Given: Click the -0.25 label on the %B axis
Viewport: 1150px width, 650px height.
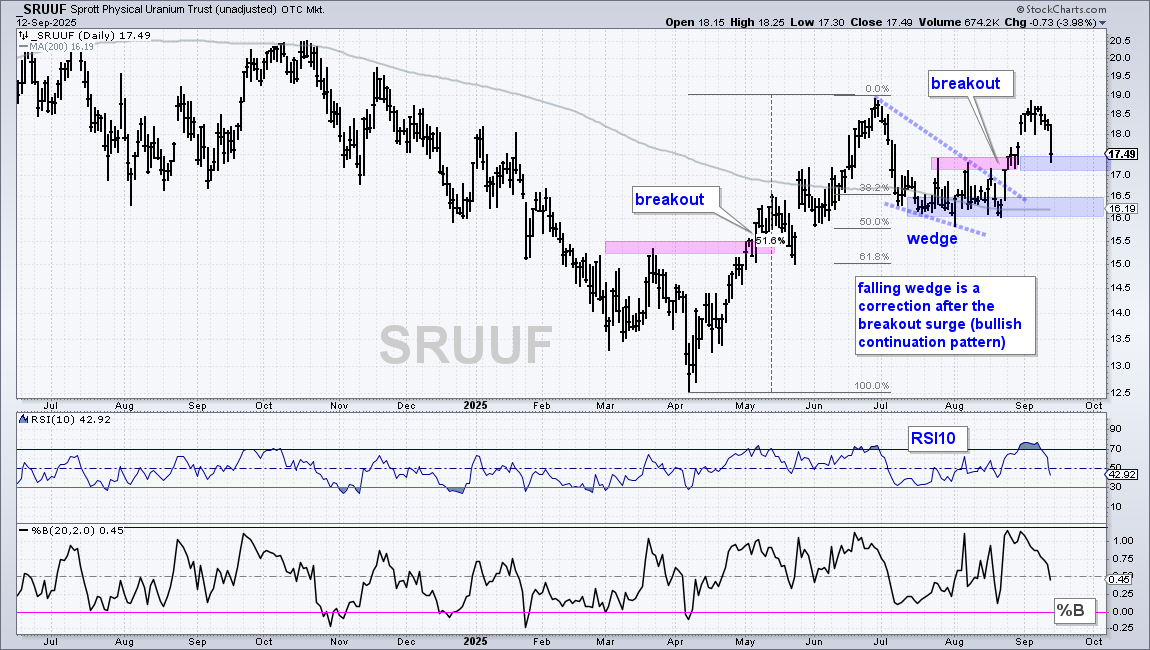Looking at the screenshot, I should pyautogui.click(x=1121, y=627).
